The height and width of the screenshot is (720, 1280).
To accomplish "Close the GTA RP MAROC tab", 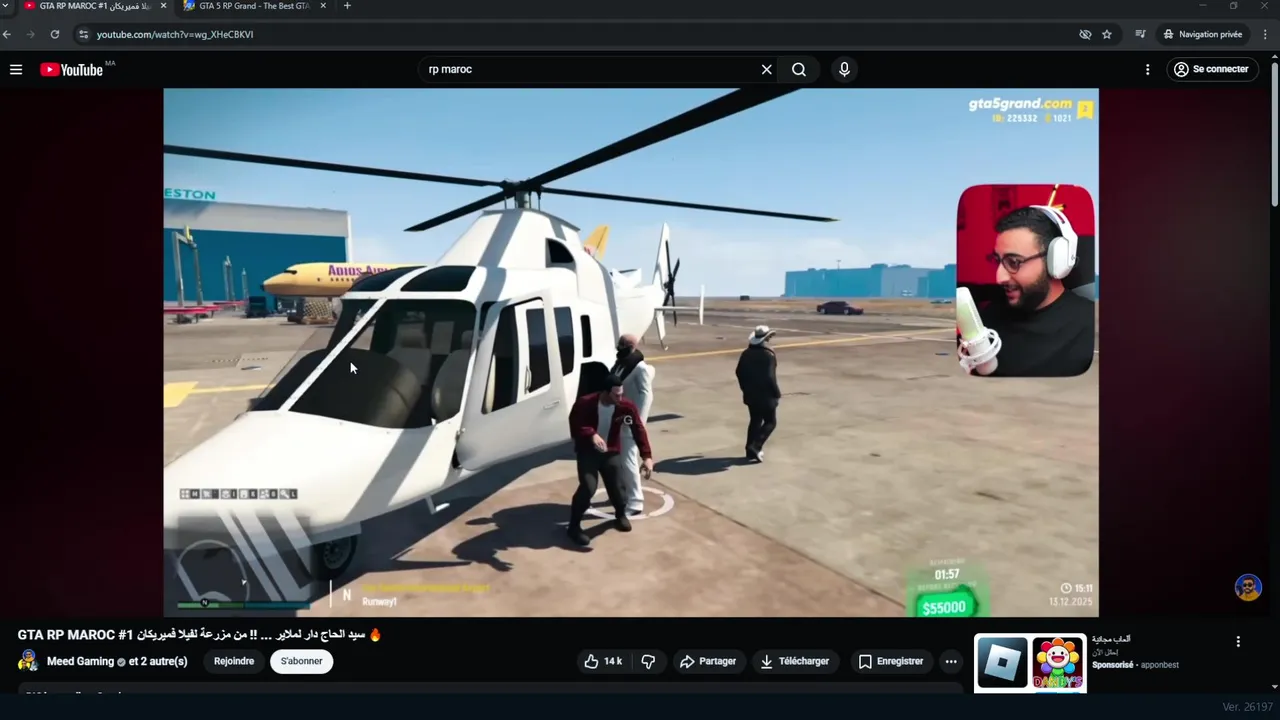I will click(163, 6).
